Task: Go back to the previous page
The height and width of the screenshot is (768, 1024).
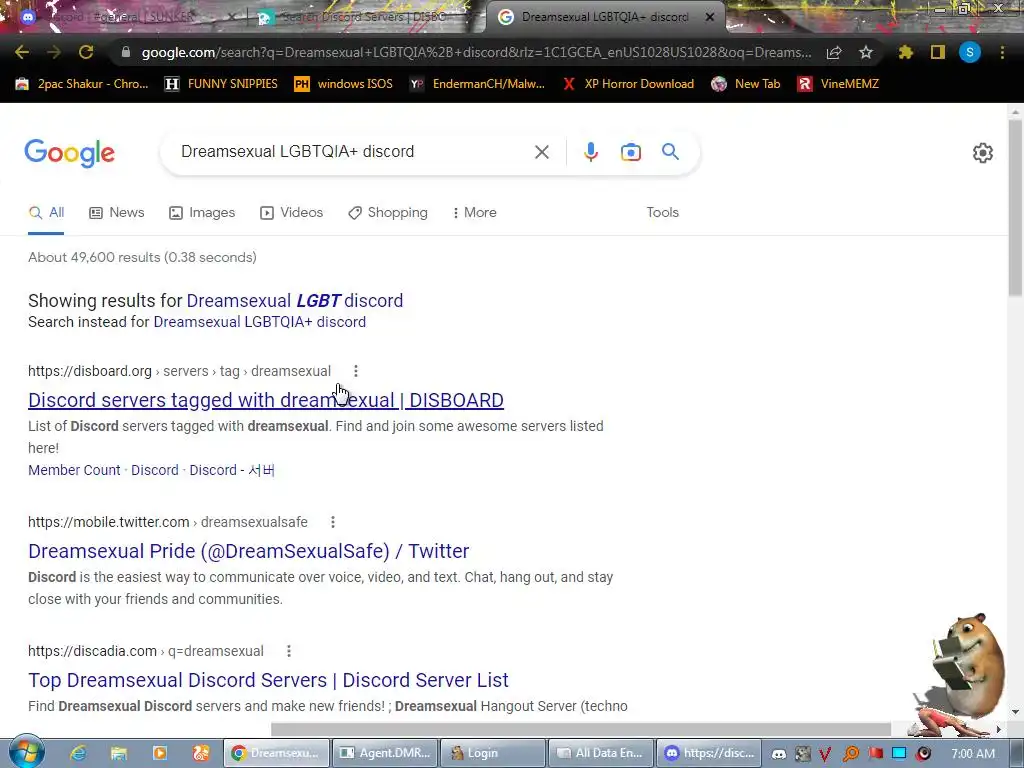Action: tap(22, 52)
